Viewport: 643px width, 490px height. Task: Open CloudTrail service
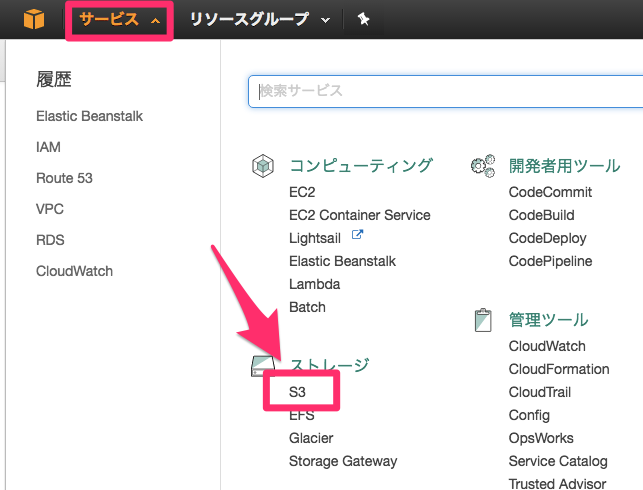pyautogui.click(x=540, y=392)
